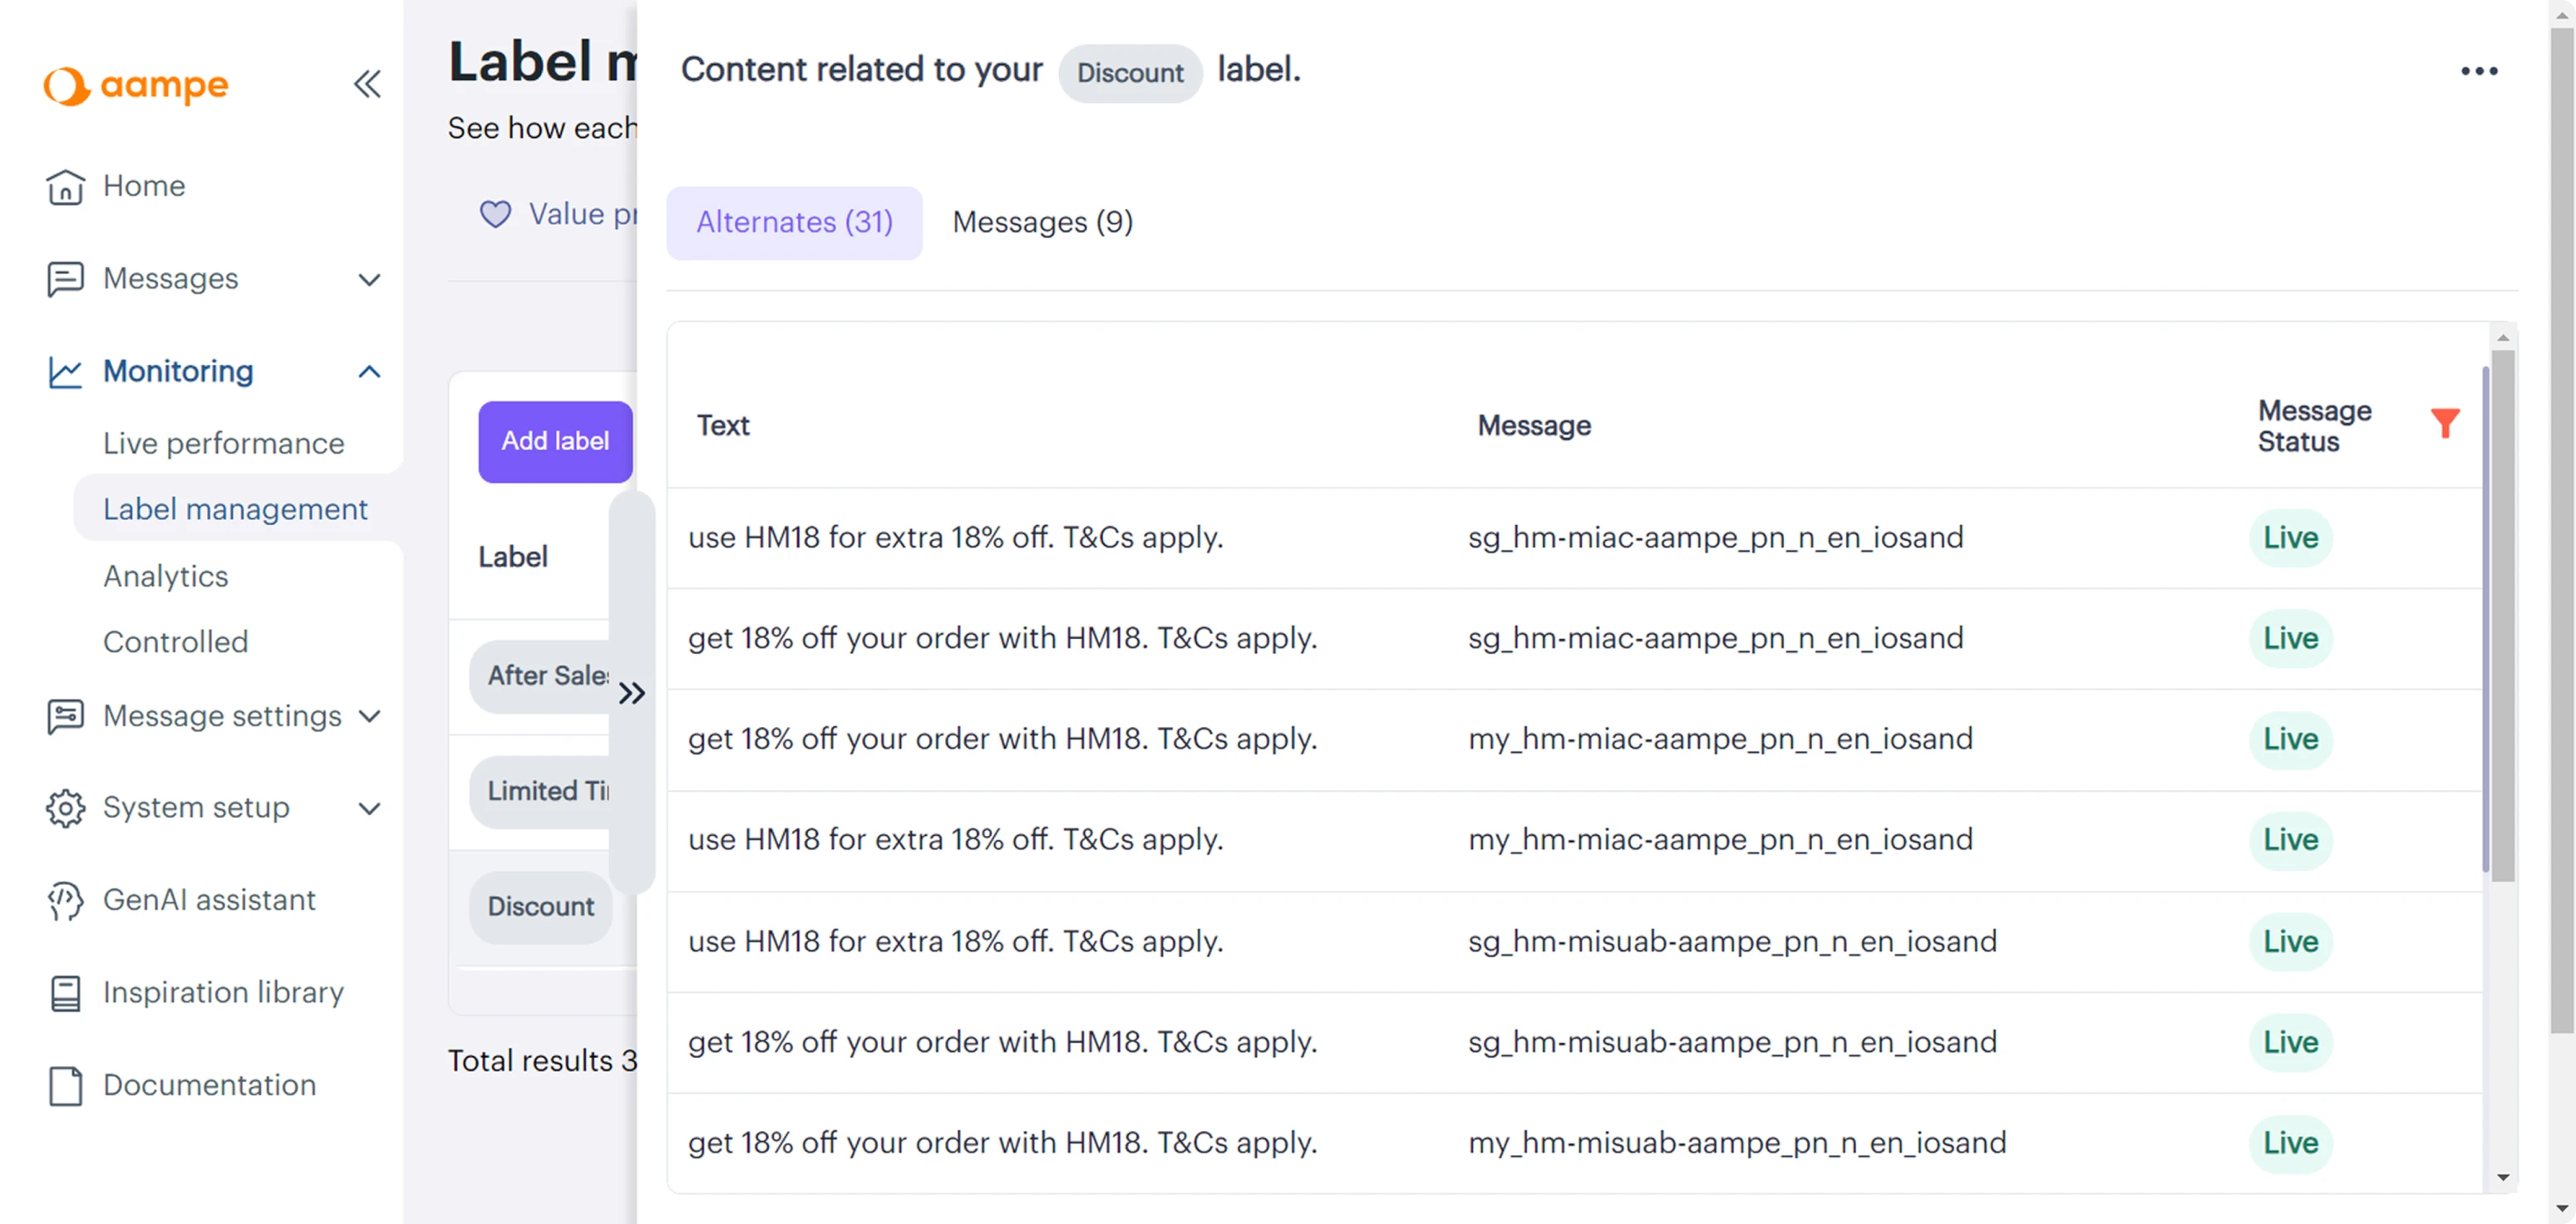Select the Messages sidebar icon

point(65,279)
